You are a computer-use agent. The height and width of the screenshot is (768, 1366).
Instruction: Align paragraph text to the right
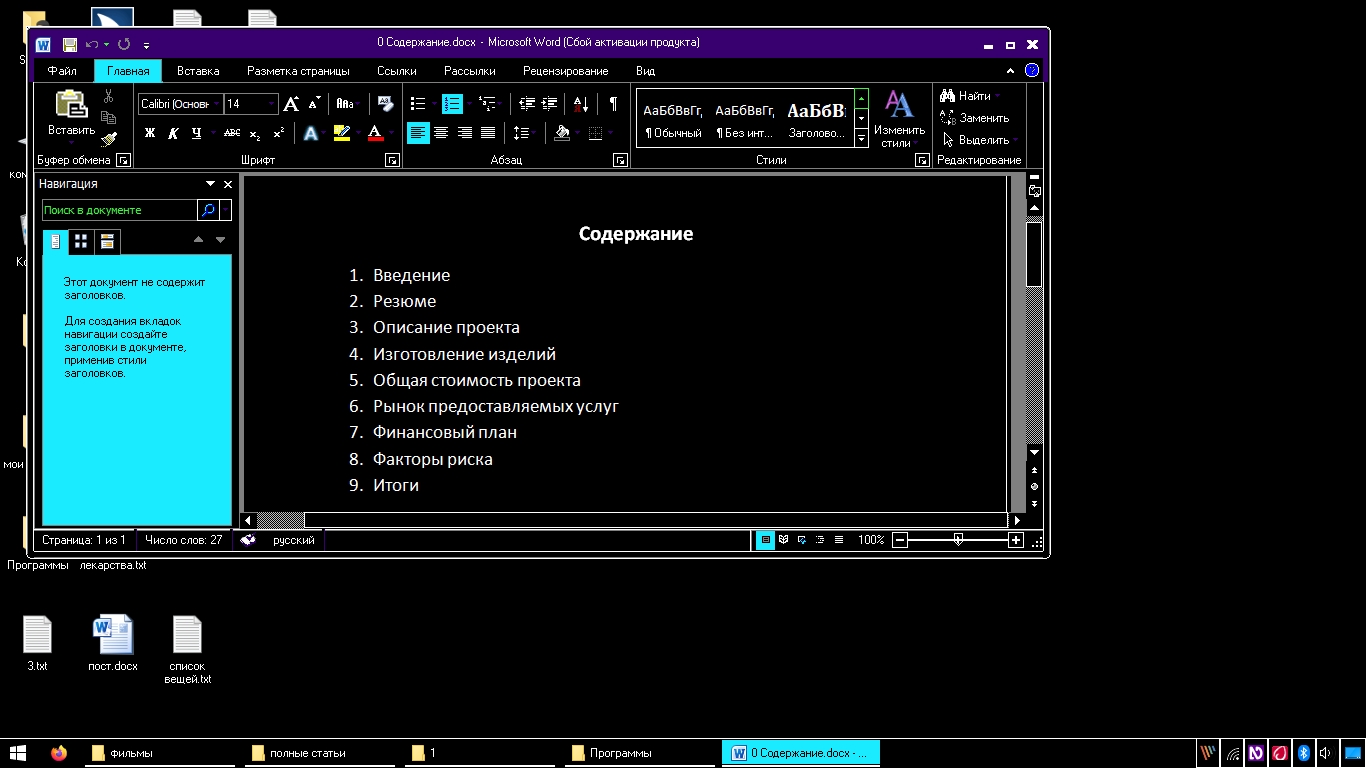pyautogui.click(x=464, y=133)
